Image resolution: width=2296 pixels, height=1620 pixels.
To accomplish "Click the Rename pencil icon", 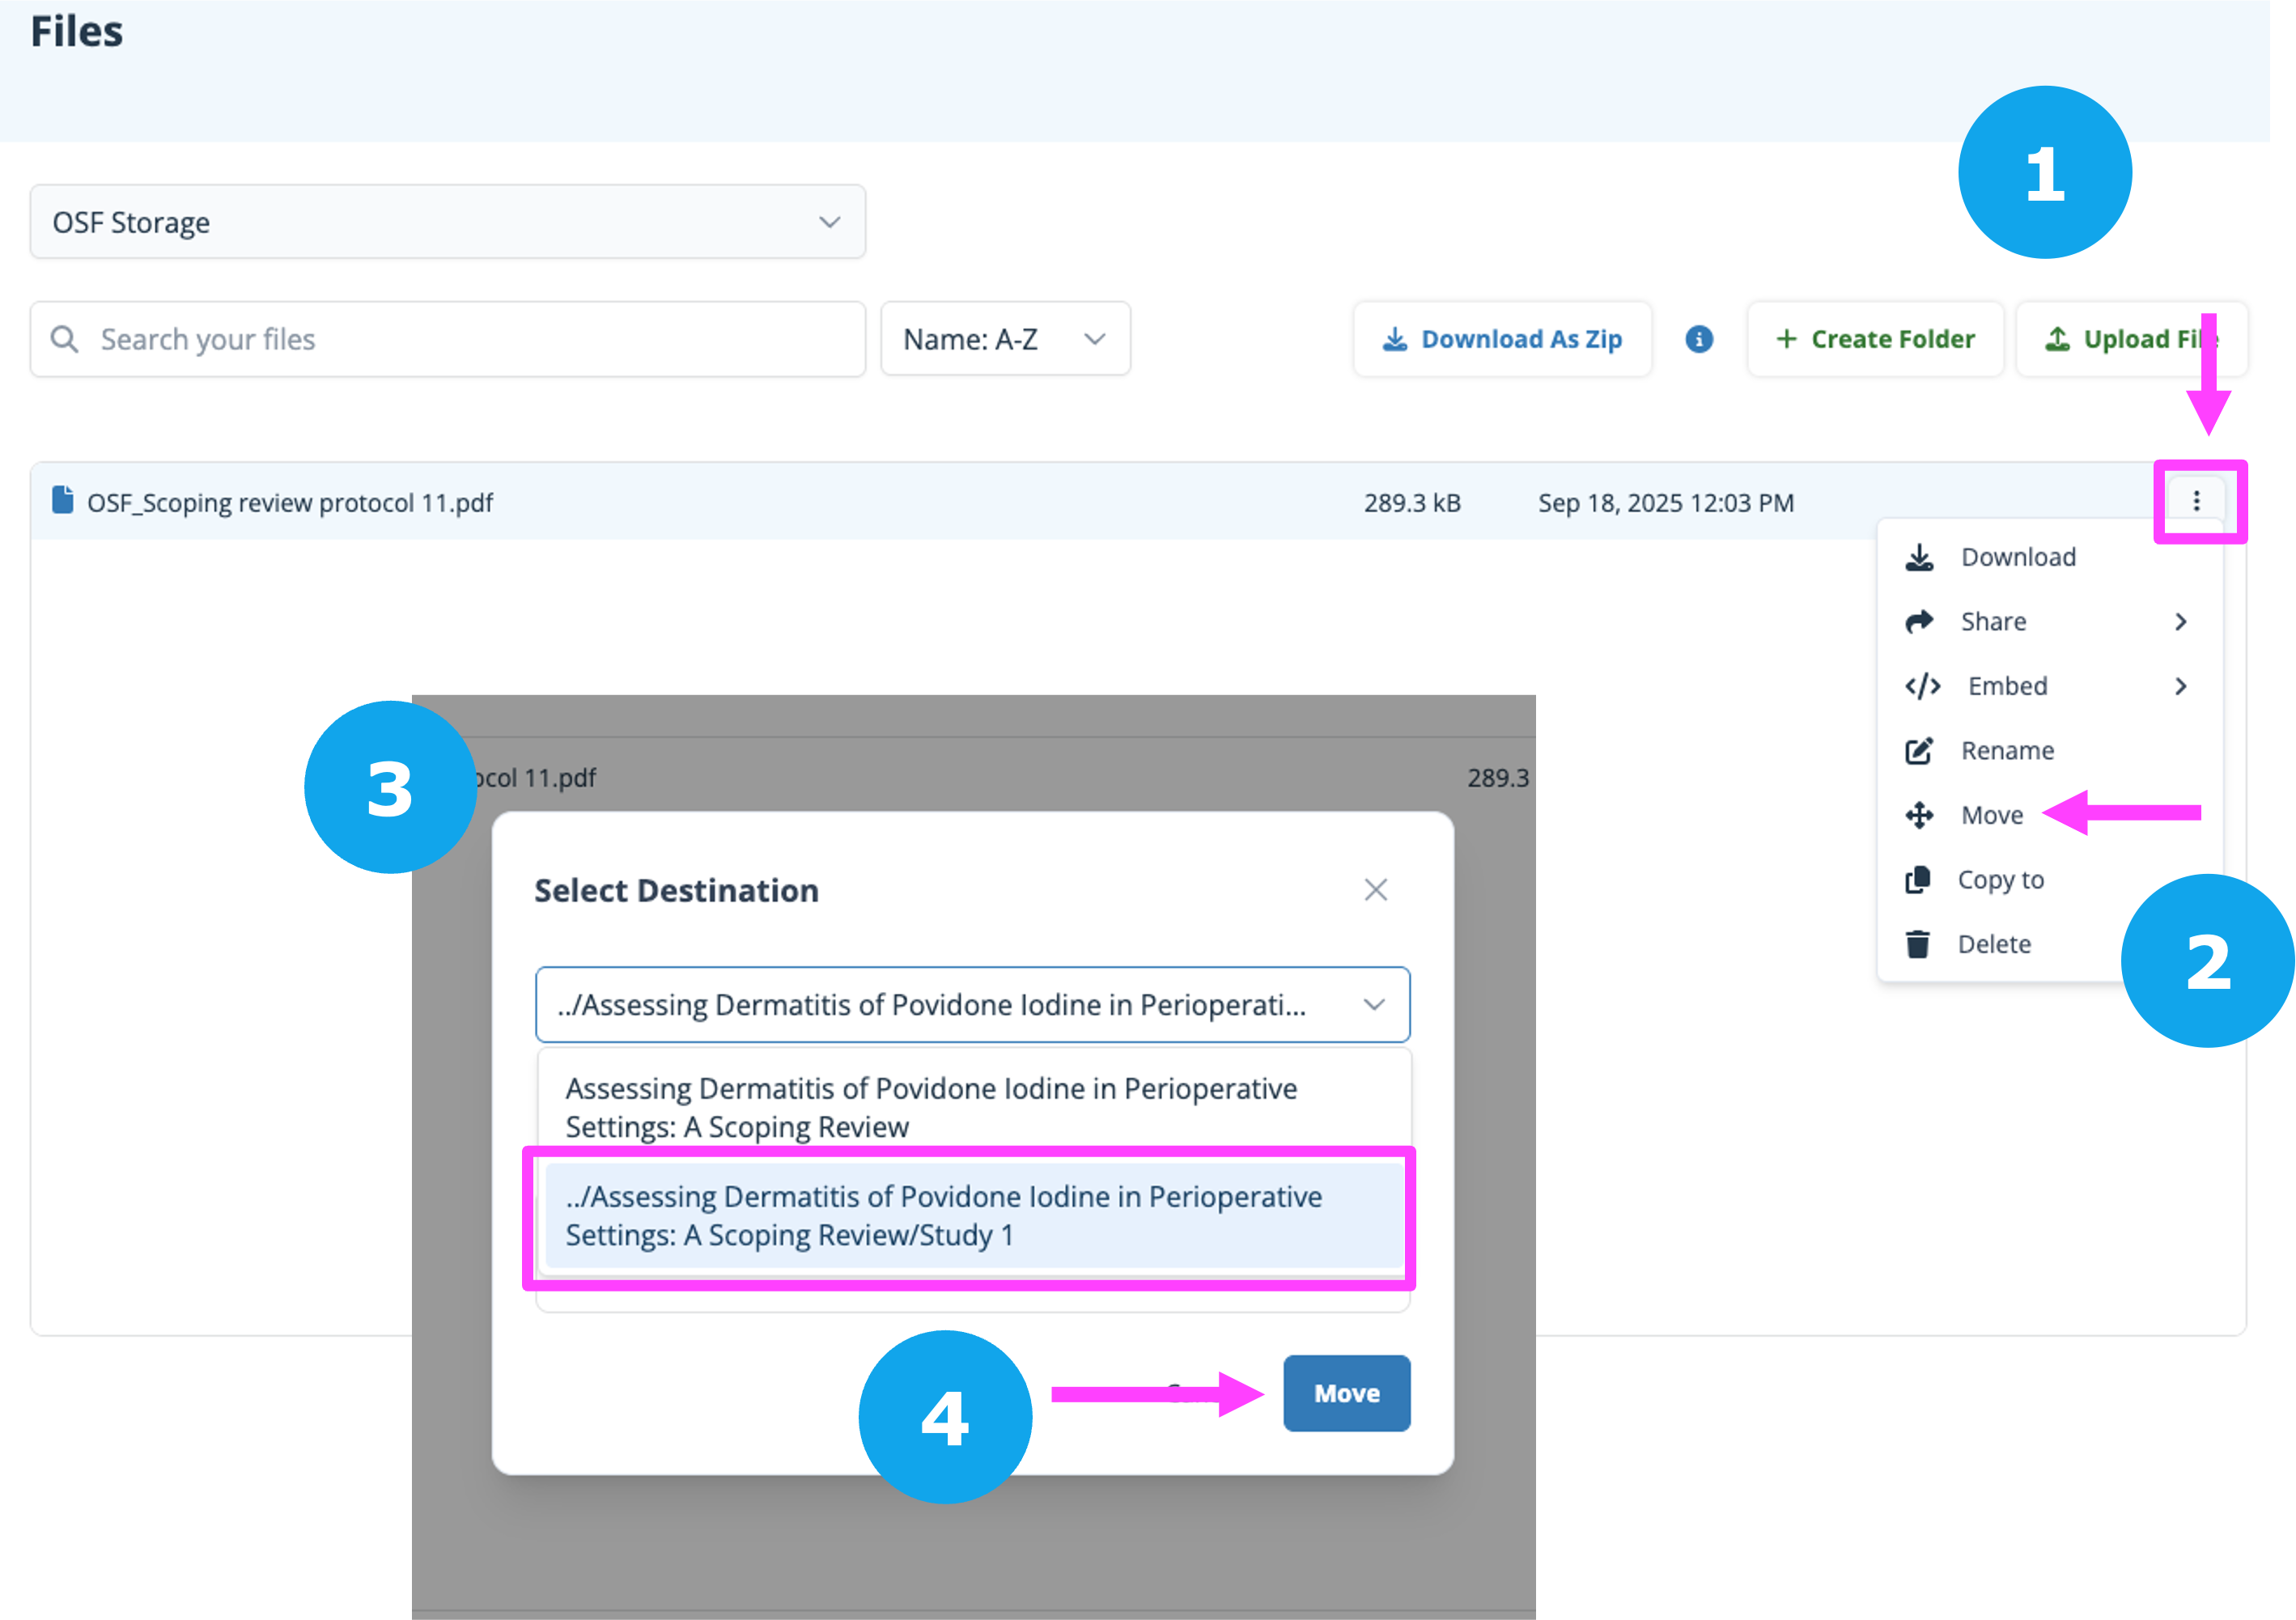I will click(1919, 751).
